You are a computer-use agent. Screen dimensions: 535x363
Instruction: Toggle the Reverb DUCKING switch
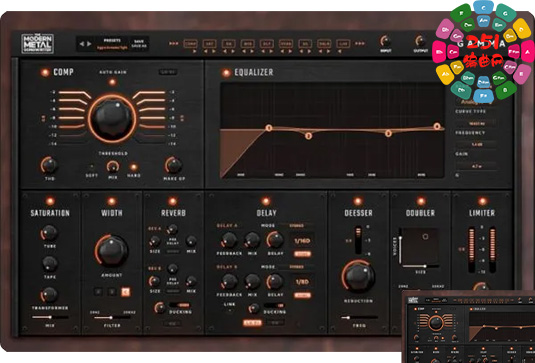180,305
